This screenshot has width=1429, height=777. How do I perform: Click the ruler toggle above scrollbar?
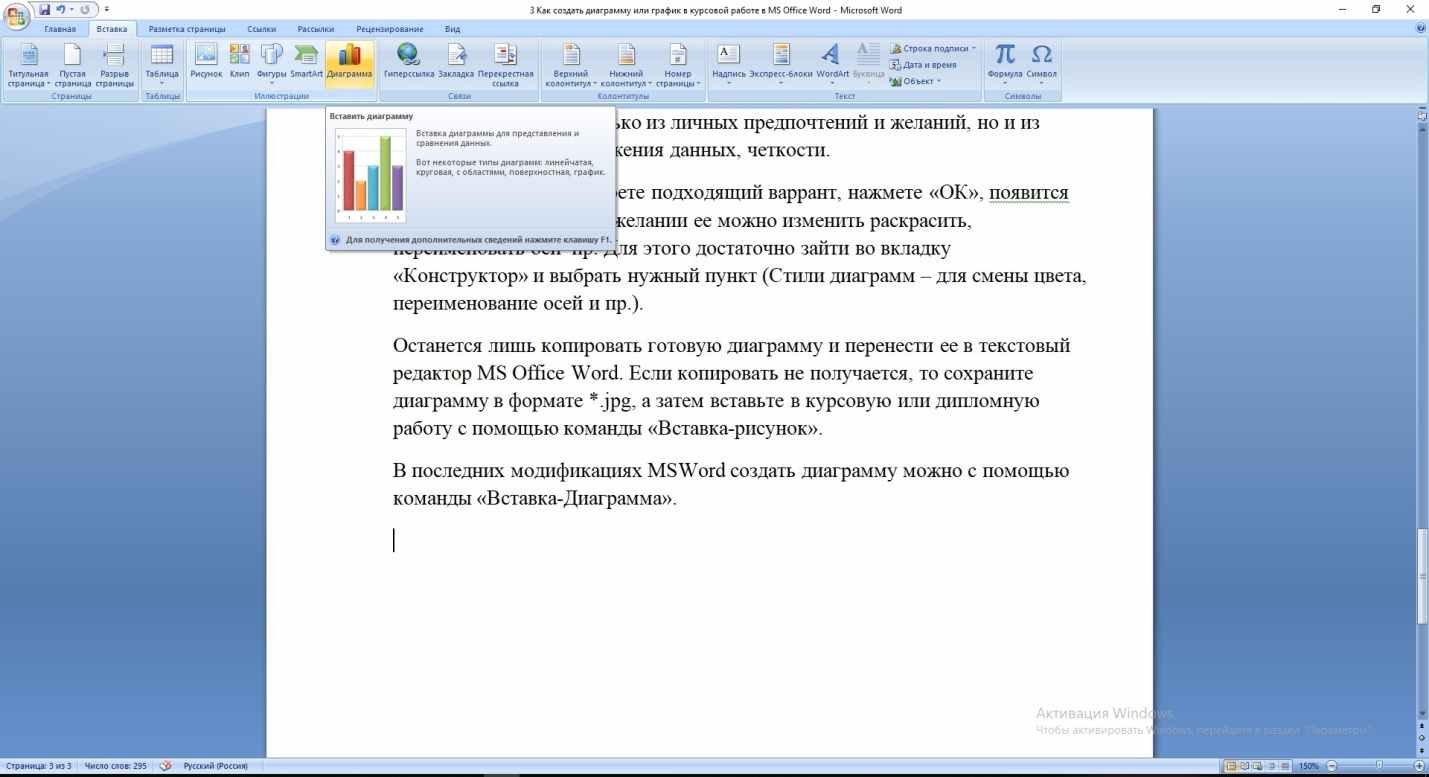pos(1422,115)
